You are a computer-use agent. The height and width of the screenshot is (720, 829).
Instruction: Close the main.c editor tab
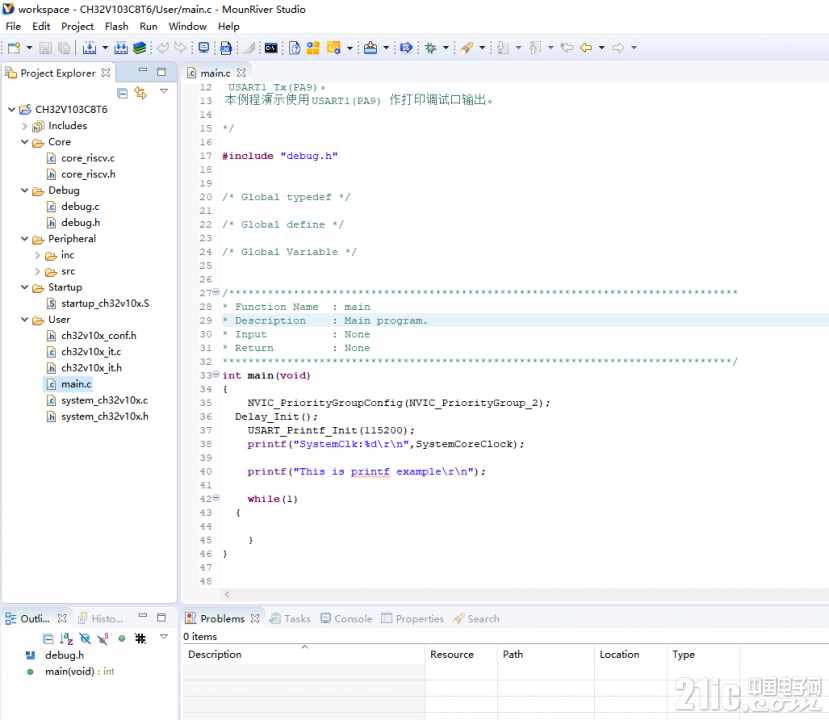242,72
